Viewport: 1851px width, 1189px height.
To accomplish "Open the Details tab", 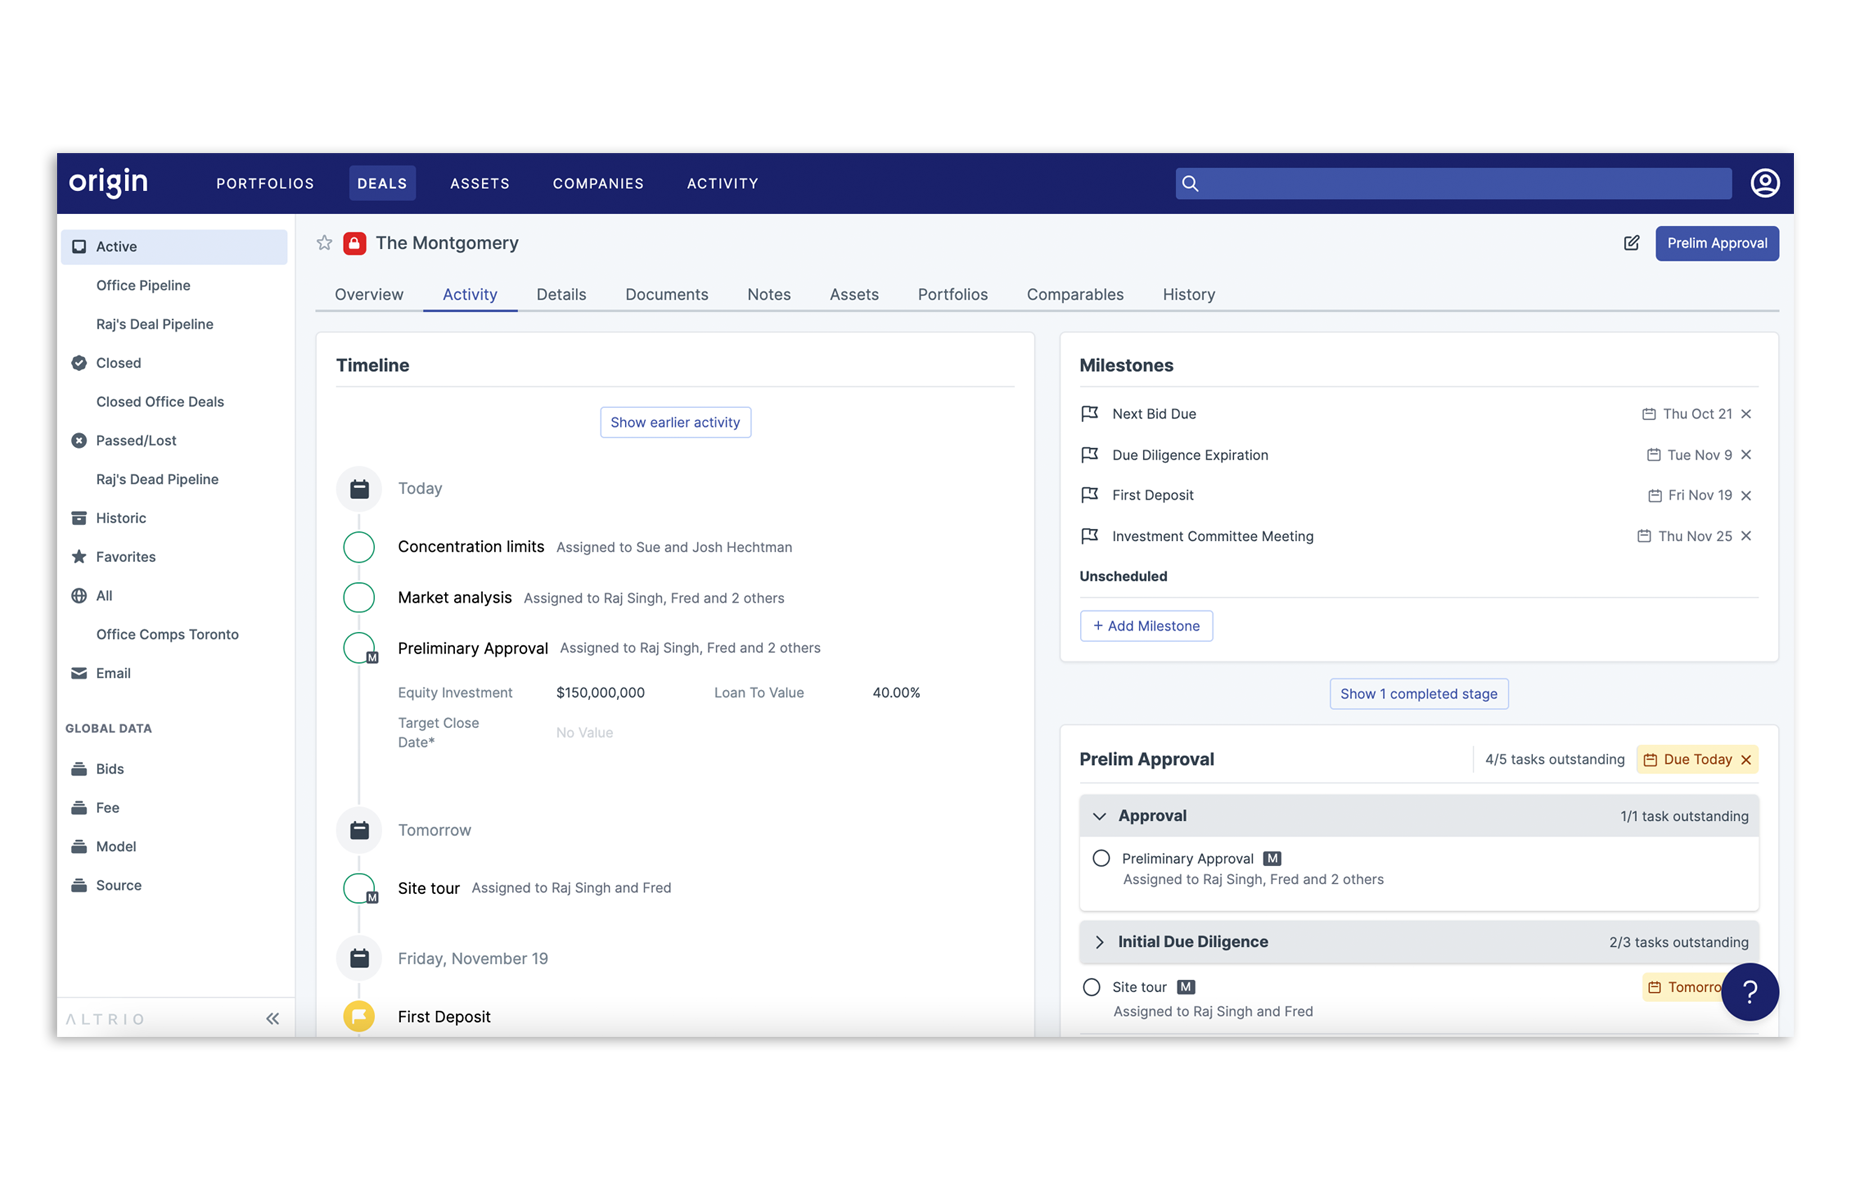I will pyautogui.click(x=561, y=294).
